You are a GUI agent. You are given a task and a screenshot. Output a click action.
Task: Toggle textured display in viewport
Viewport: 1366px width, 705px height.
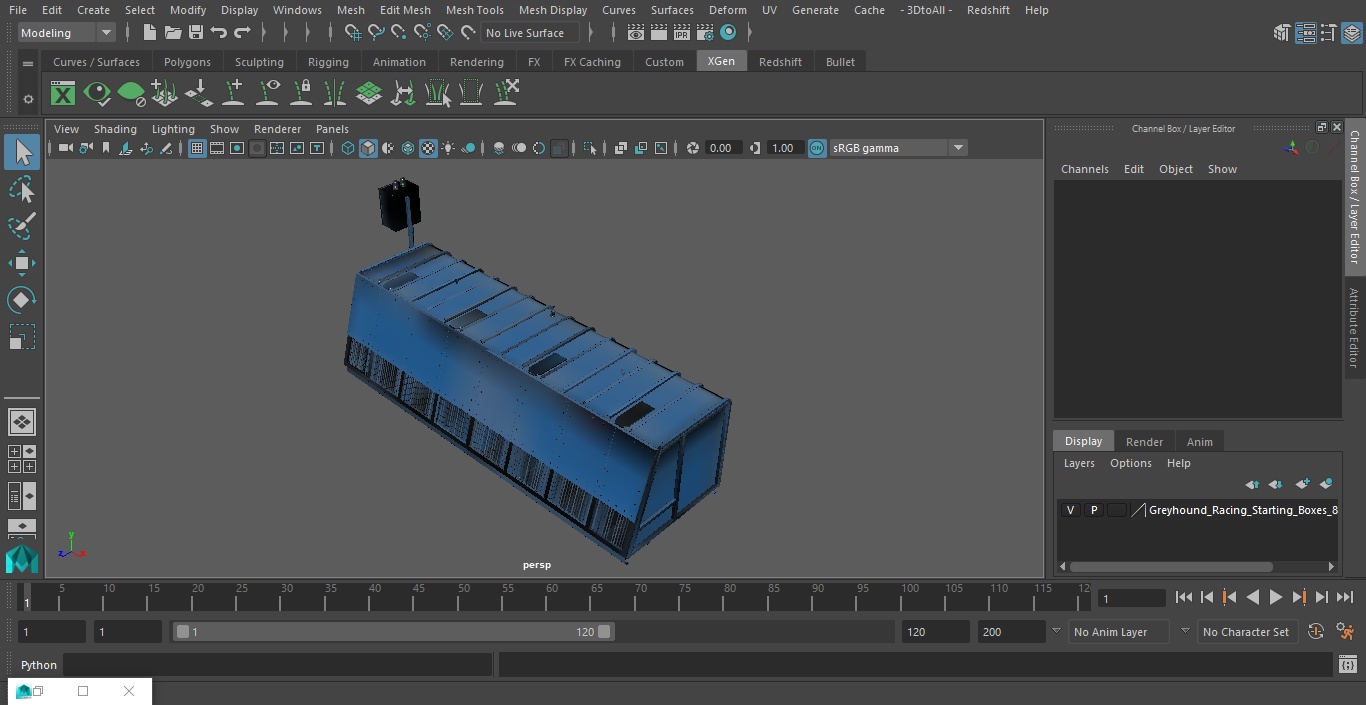(428, 148)
